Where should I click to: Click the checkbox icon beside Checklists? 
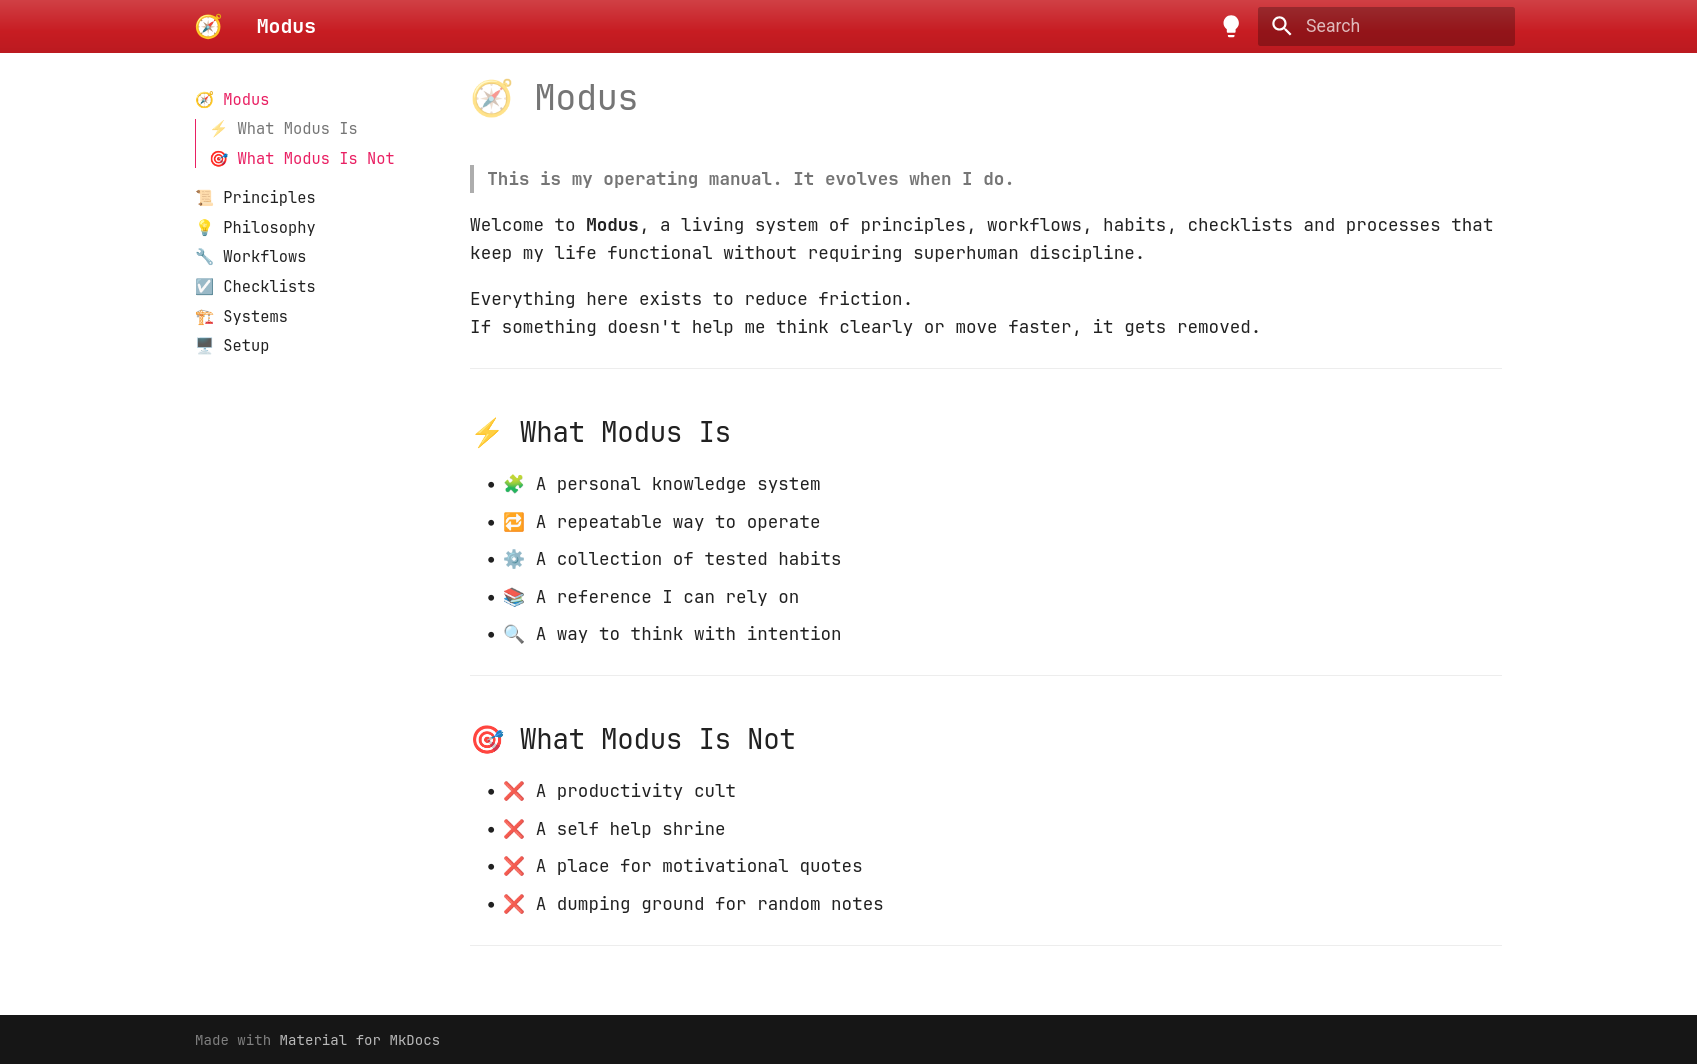point(205,287)
